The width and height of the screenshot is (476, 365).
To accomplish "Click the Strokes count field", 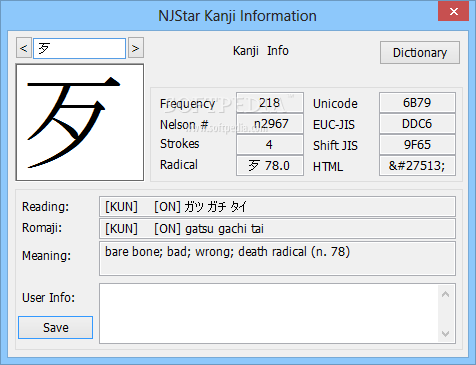I will pos(270,144).
